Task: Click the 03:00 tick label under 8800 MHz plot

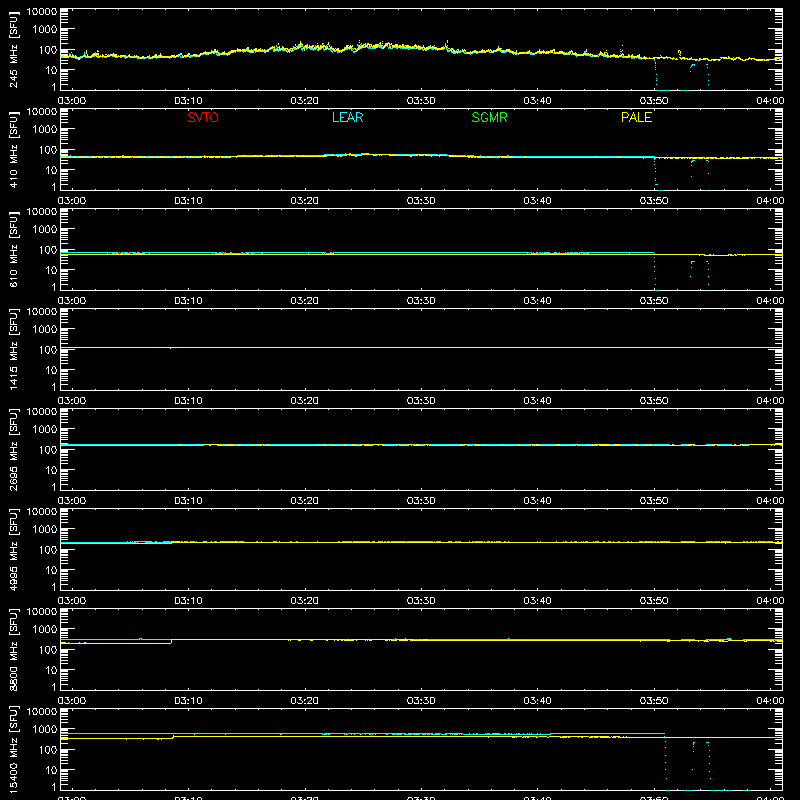Action: point(72,701)
